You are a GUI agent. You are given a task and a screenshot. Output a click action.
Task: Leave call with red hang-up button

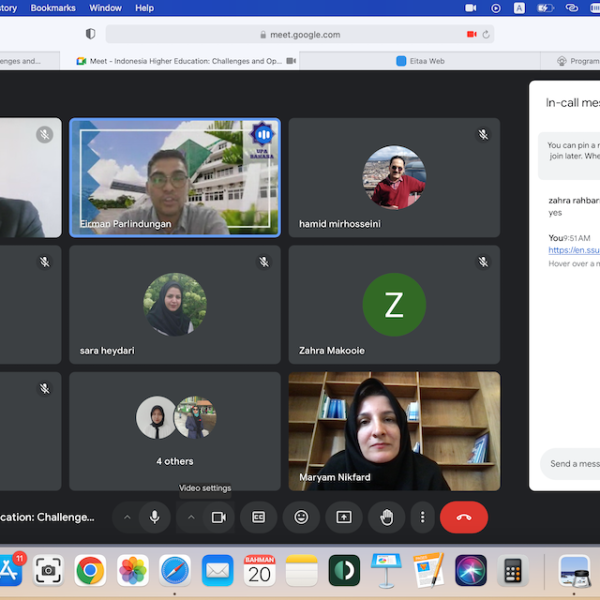[x=464, y=517]
